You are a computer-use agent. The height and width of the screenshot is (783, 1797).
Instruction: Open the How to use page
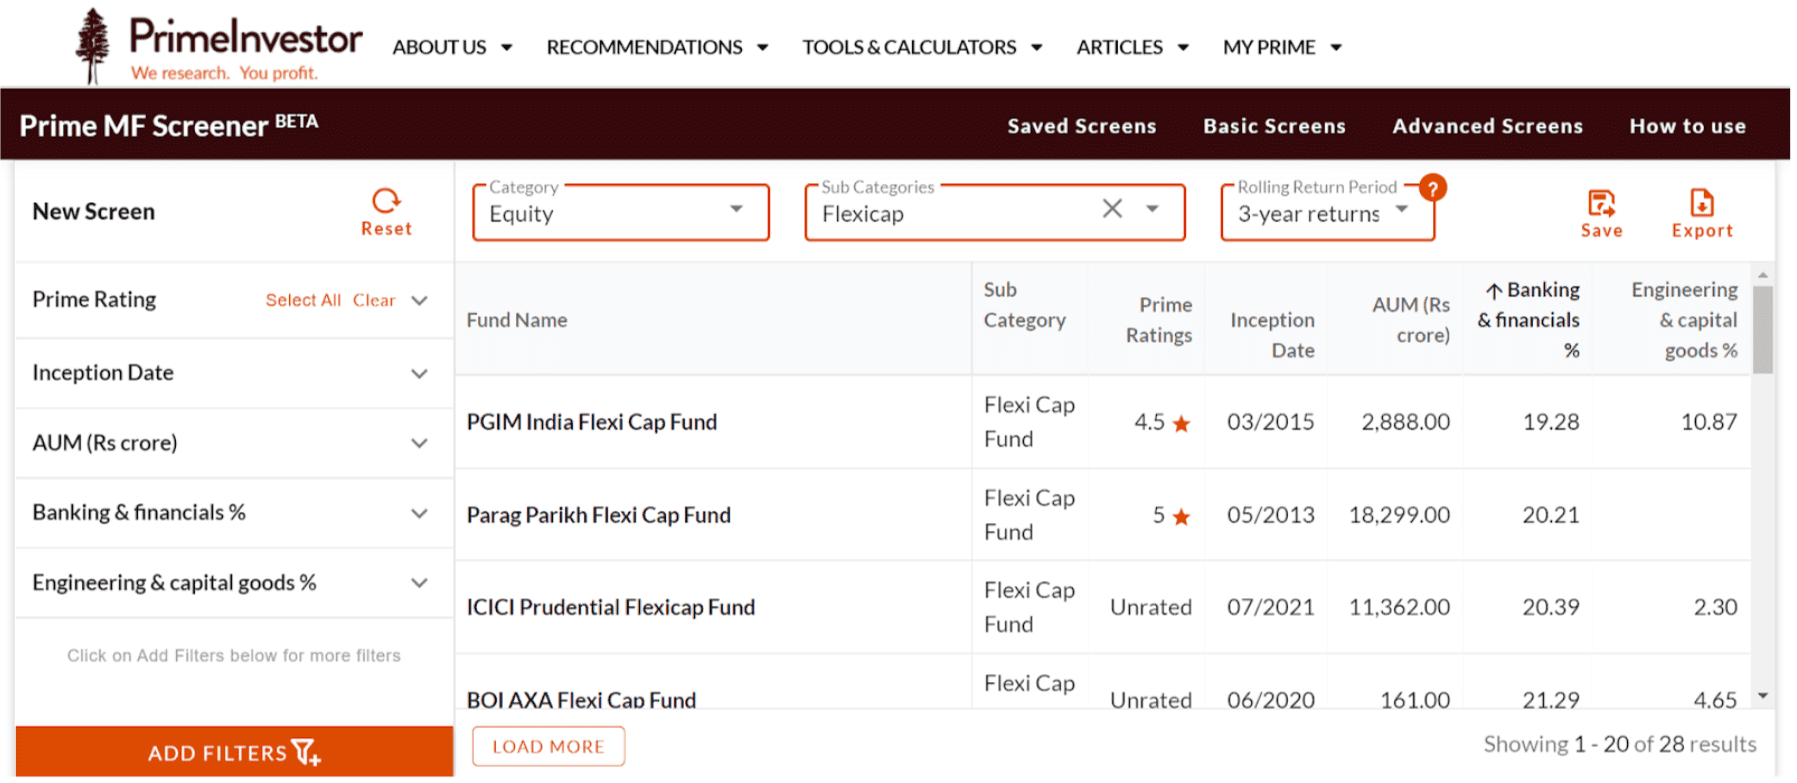pyautogui.click(x=1687, y=126)
